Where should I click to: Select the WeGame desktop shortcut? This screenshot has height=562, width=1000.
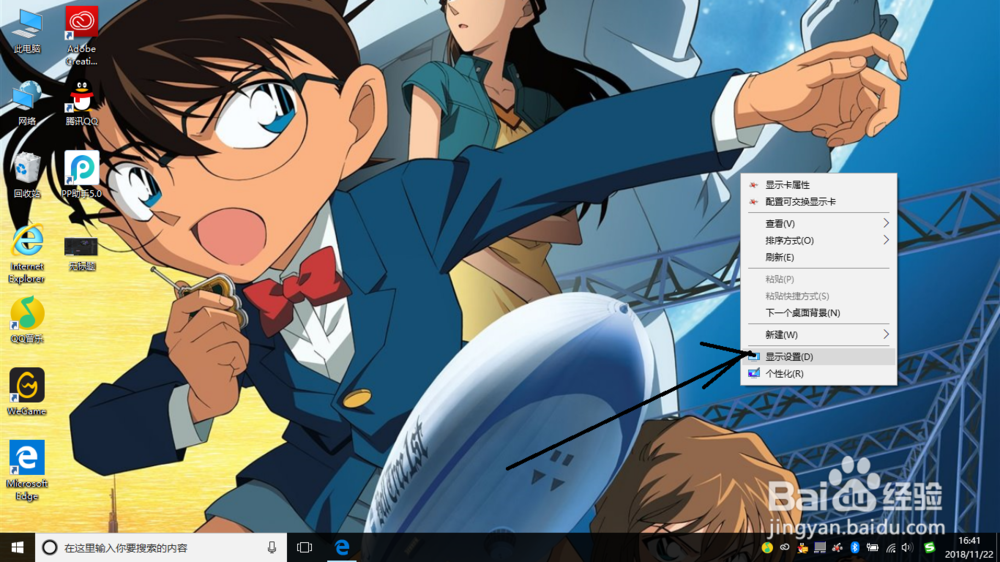click(27, 392)
